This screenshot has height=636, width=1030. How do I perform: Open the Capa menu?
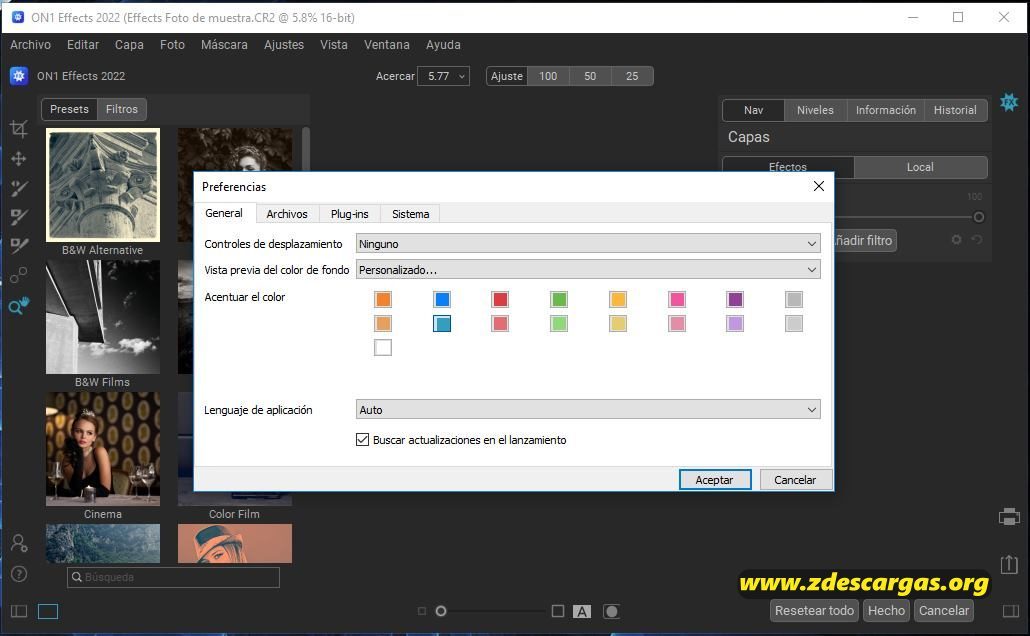[x=129, y=45]
